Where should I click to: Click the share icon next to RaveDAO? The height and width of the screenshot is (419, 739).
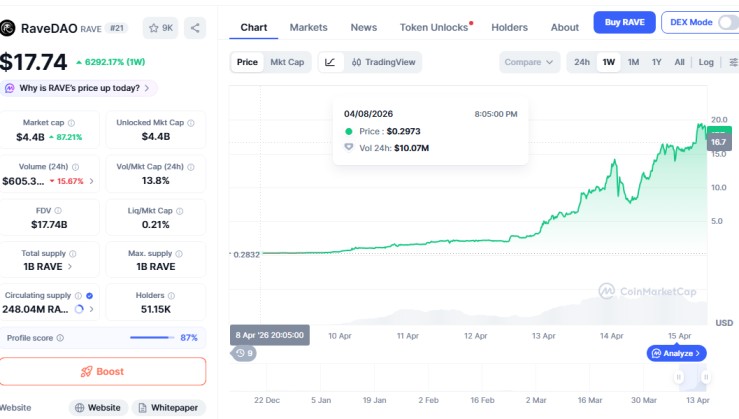(195, 28)
